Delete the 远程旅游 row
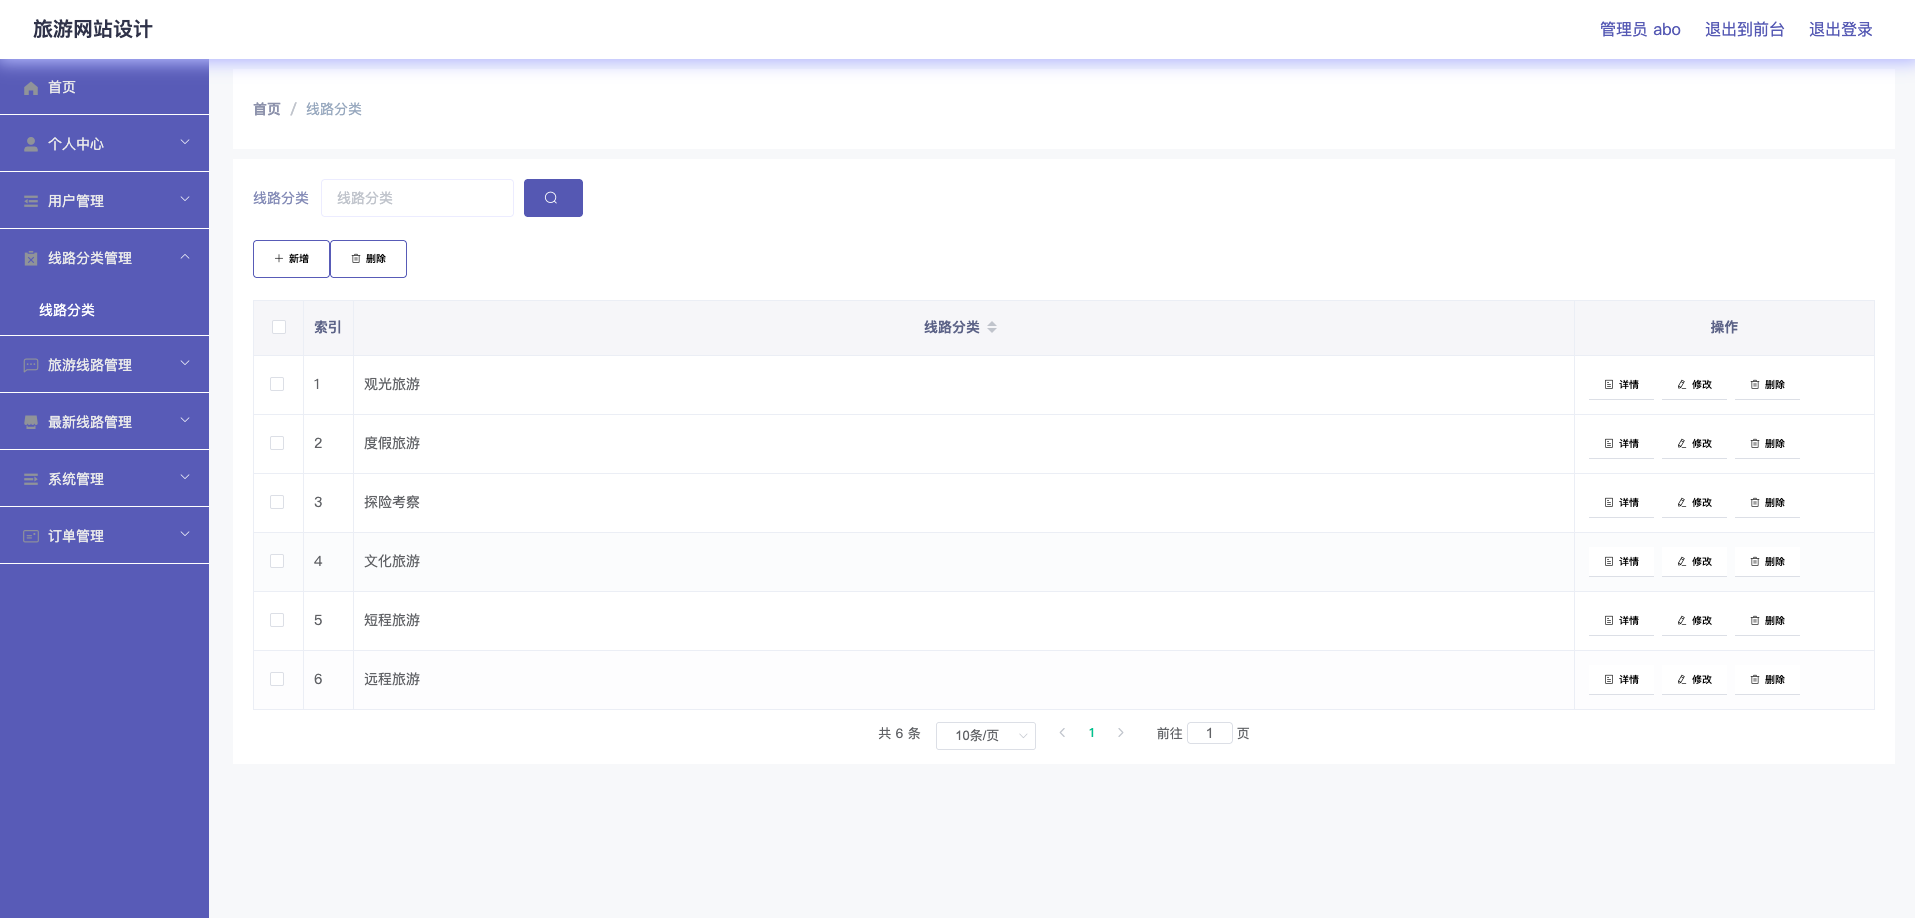 pyautogui.click(x=1767, y=679)
